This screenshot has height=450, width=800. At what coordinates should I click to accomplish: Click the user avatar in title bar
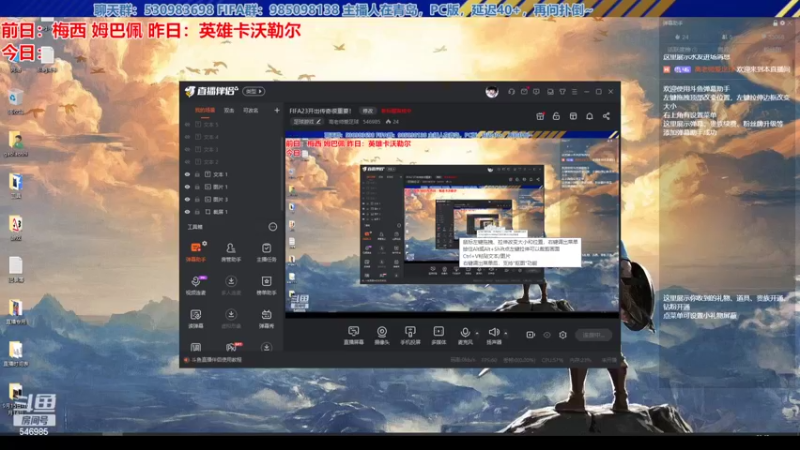(491, 92)
